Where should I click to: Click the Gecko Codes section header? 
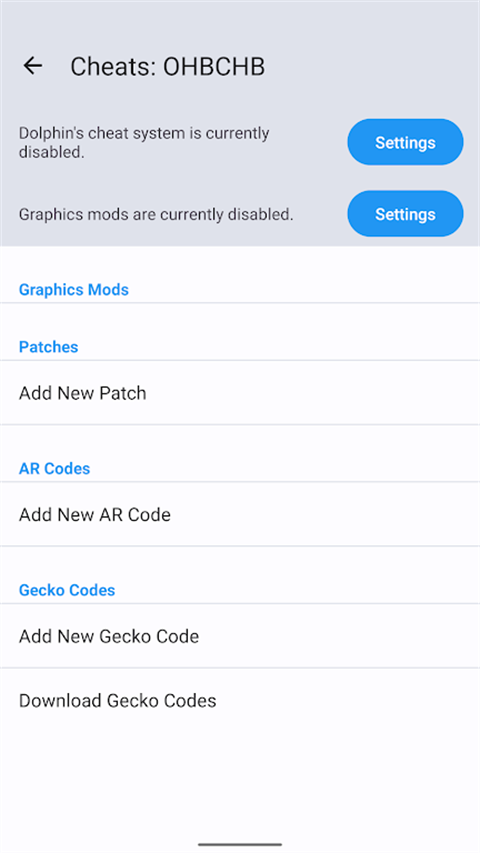(x=67, y=590)
